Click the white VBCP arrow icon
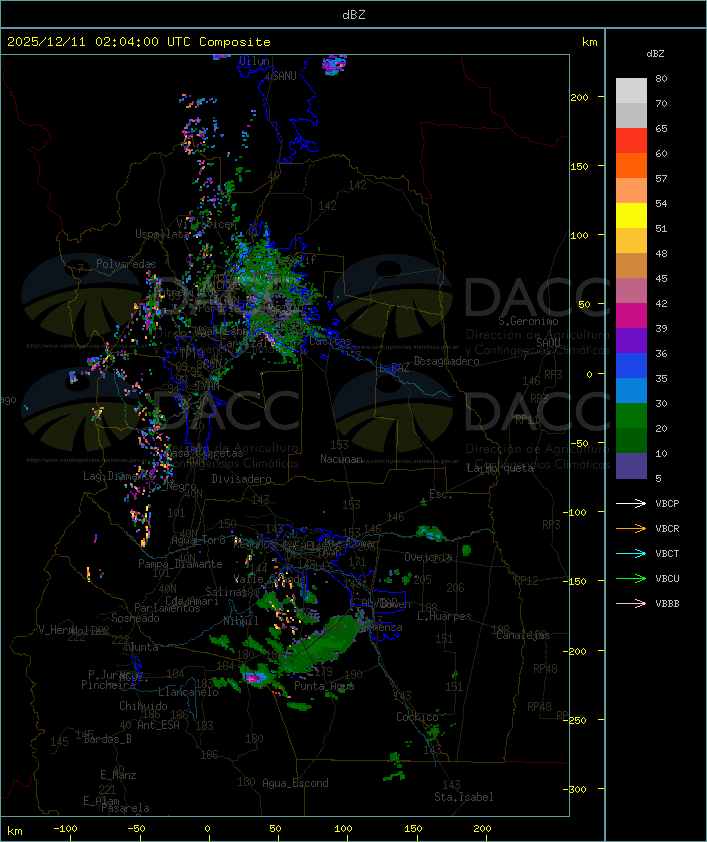Viewport: 707px width, 842px height. pos(631,503)
